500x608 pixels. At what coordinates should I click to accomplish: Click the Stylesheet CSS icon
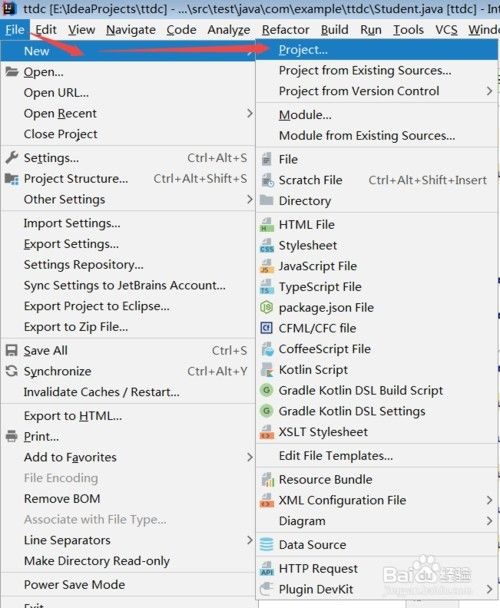tap(267, 245)
